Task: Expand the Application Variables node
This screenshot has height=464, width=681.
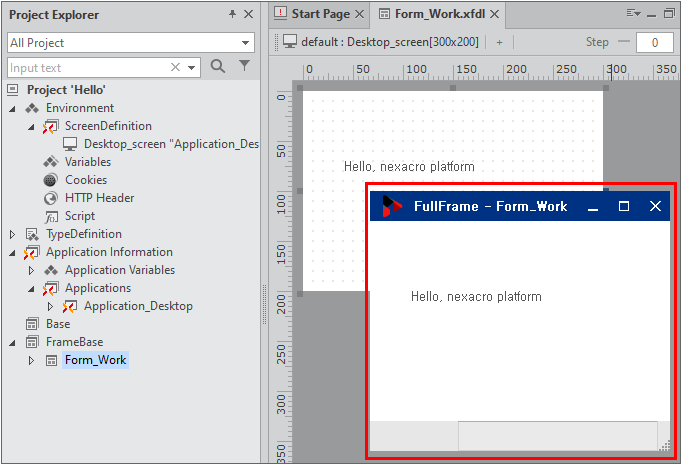Action: [x=31, y=270]
